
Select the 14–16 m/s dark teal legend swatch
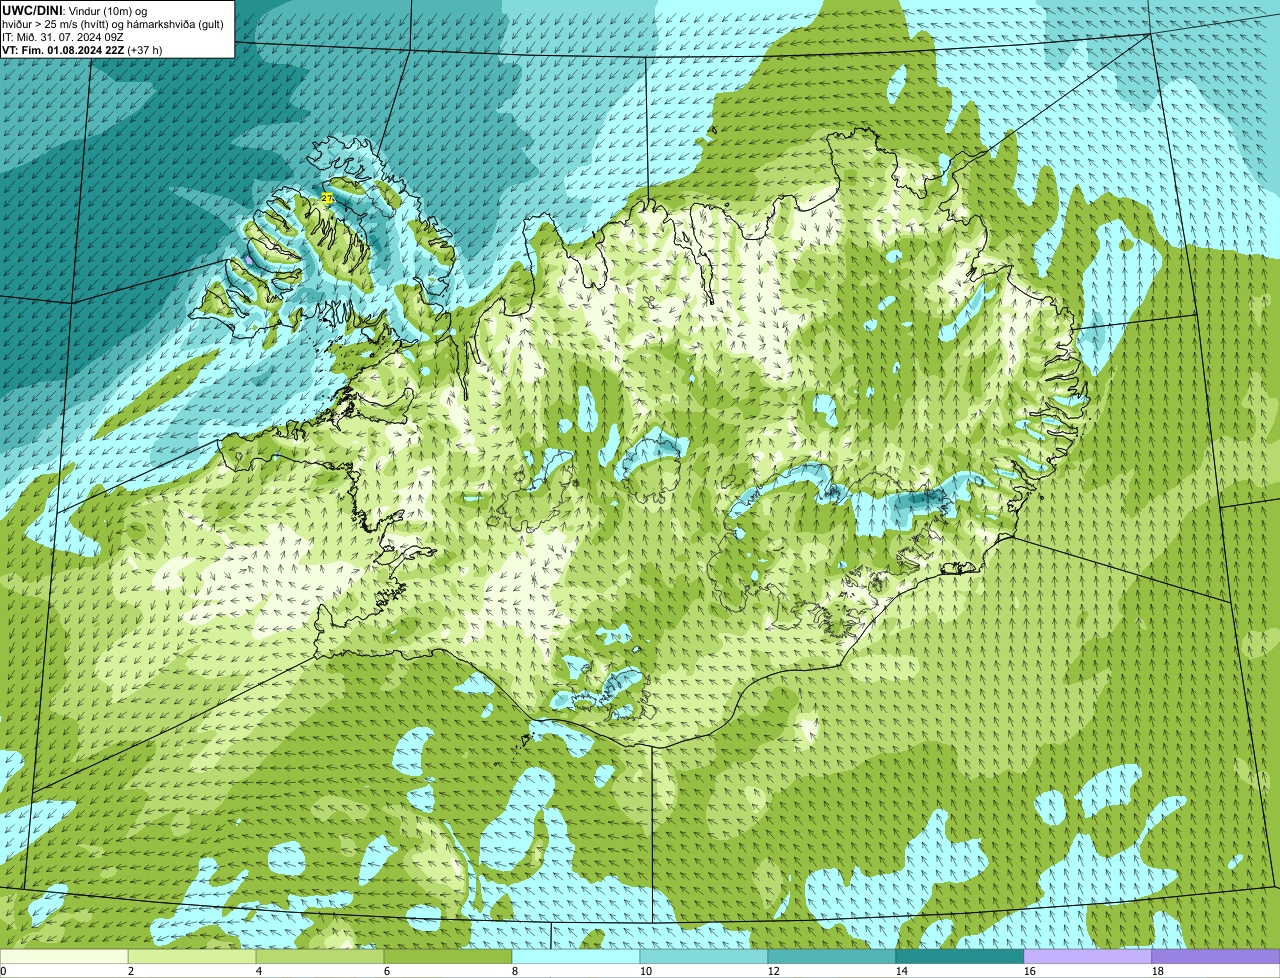pos(960,957)
